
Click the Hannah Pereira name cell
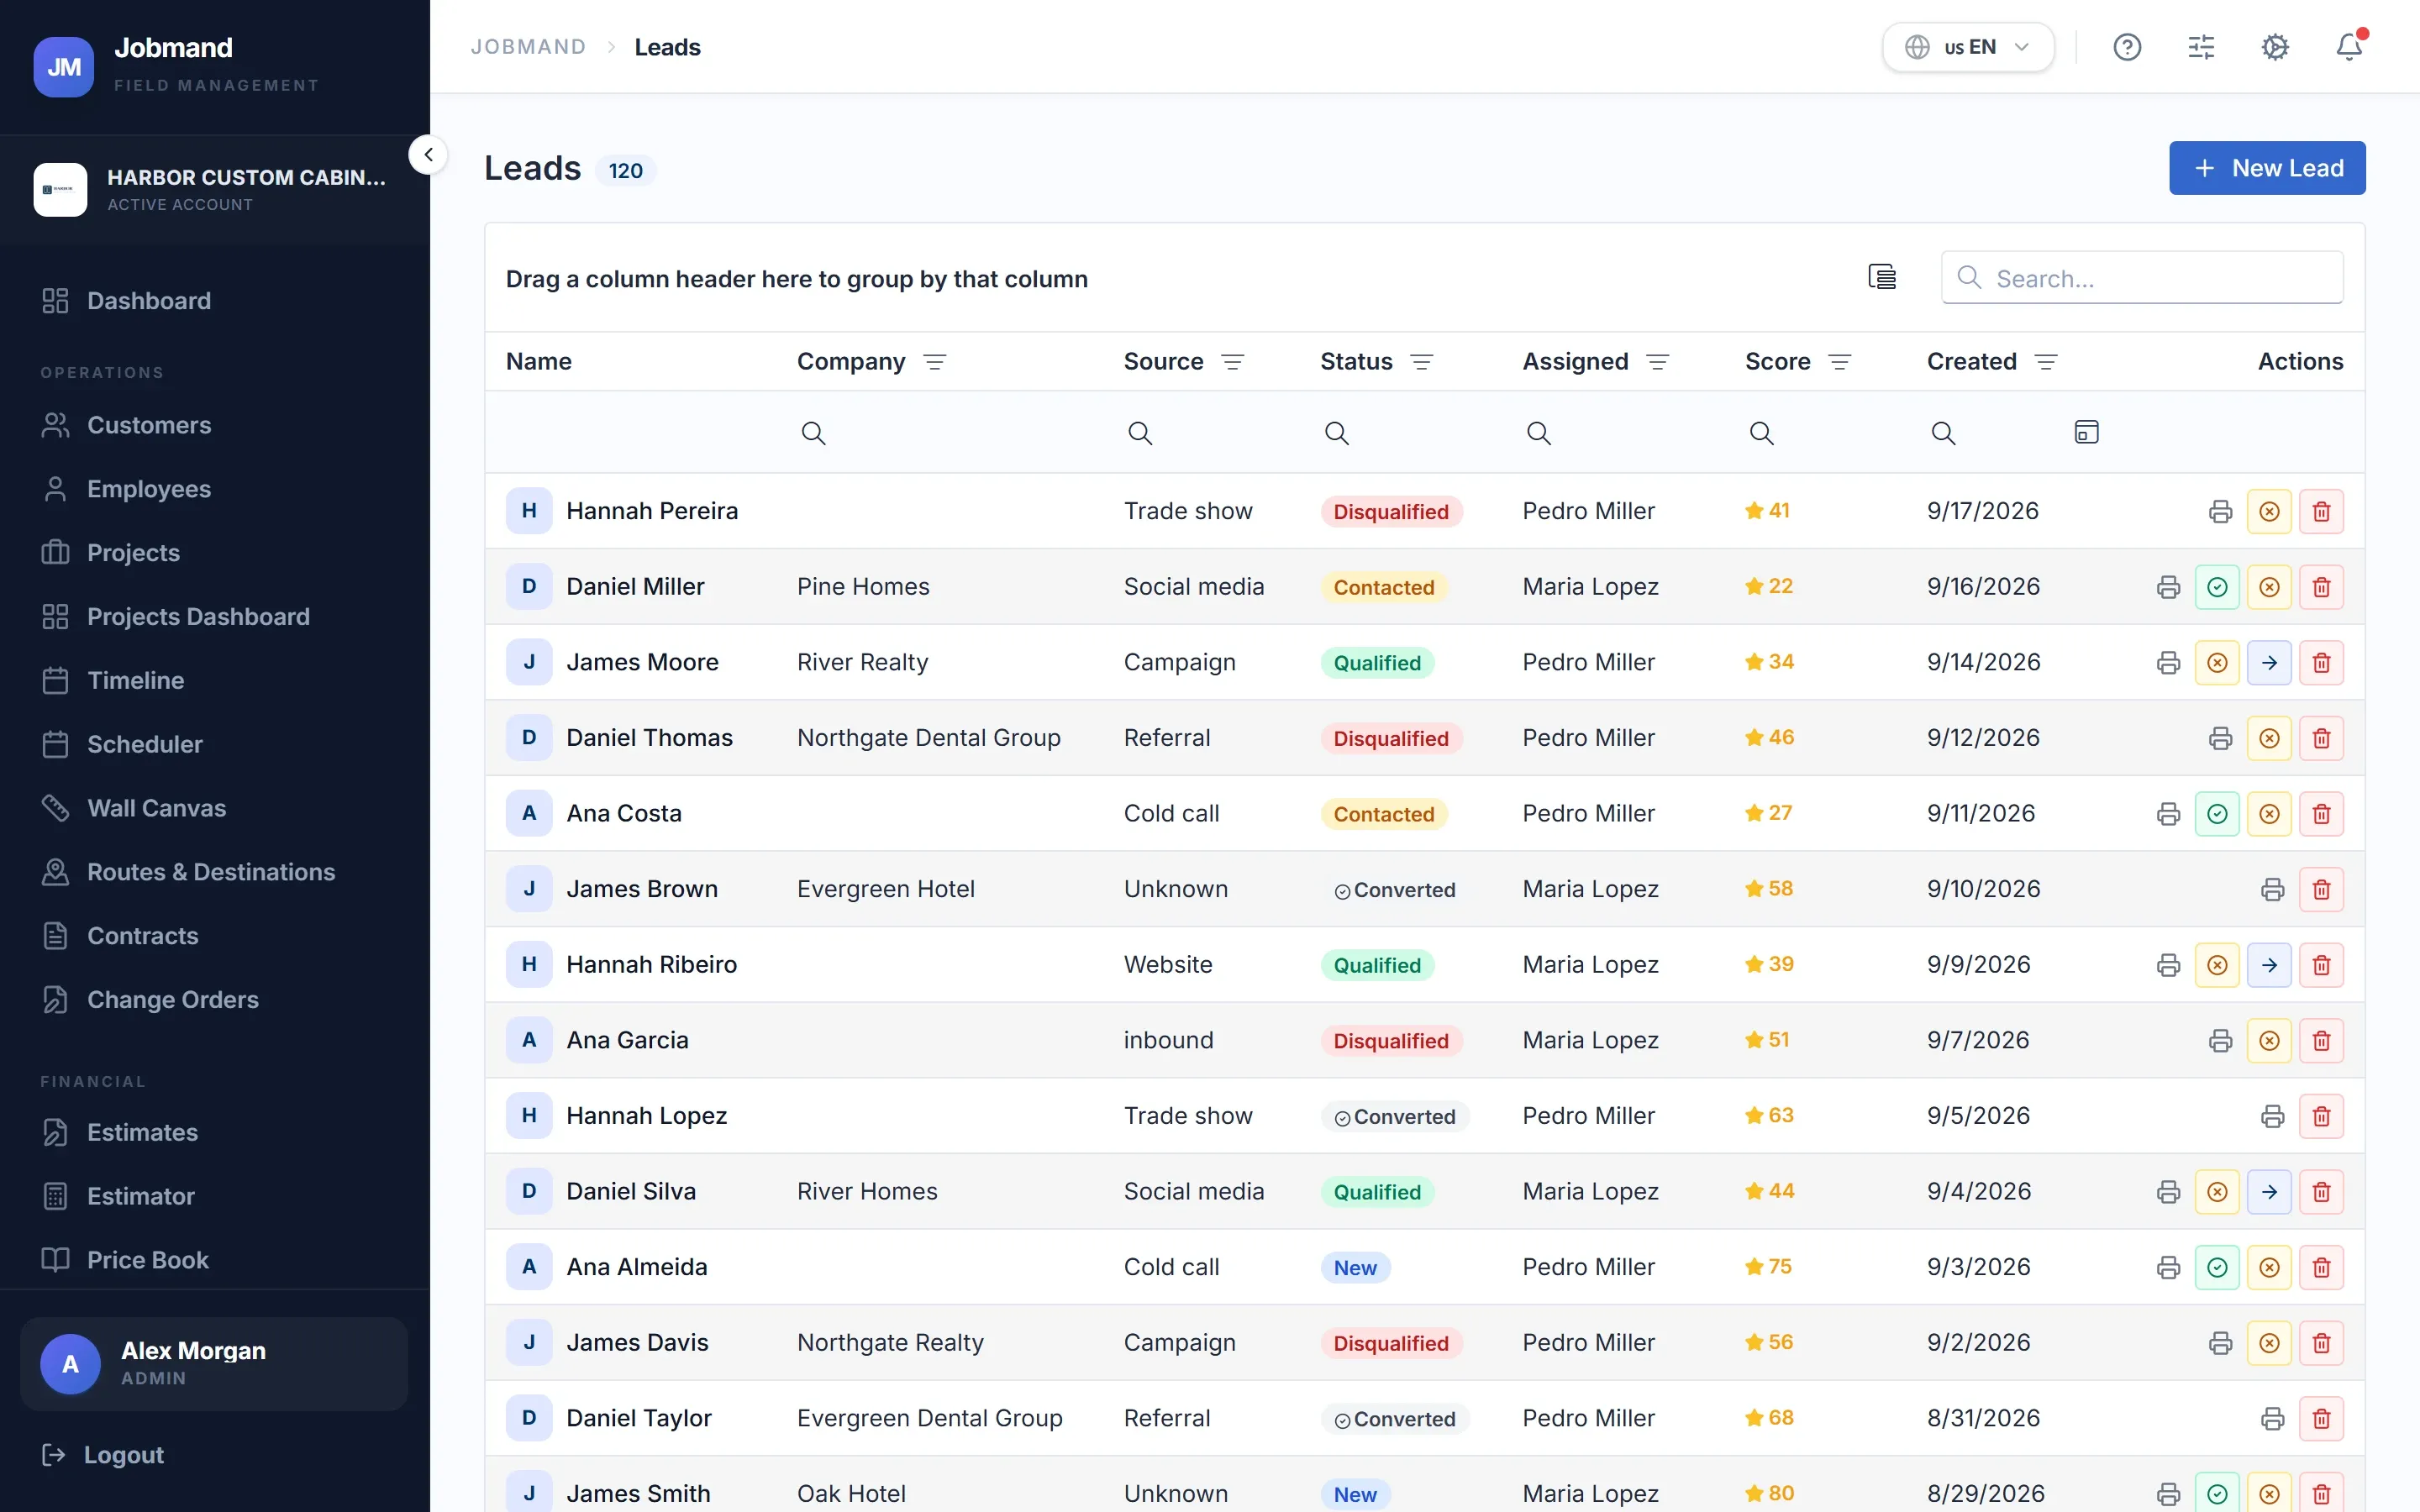(x=652, y=511)
